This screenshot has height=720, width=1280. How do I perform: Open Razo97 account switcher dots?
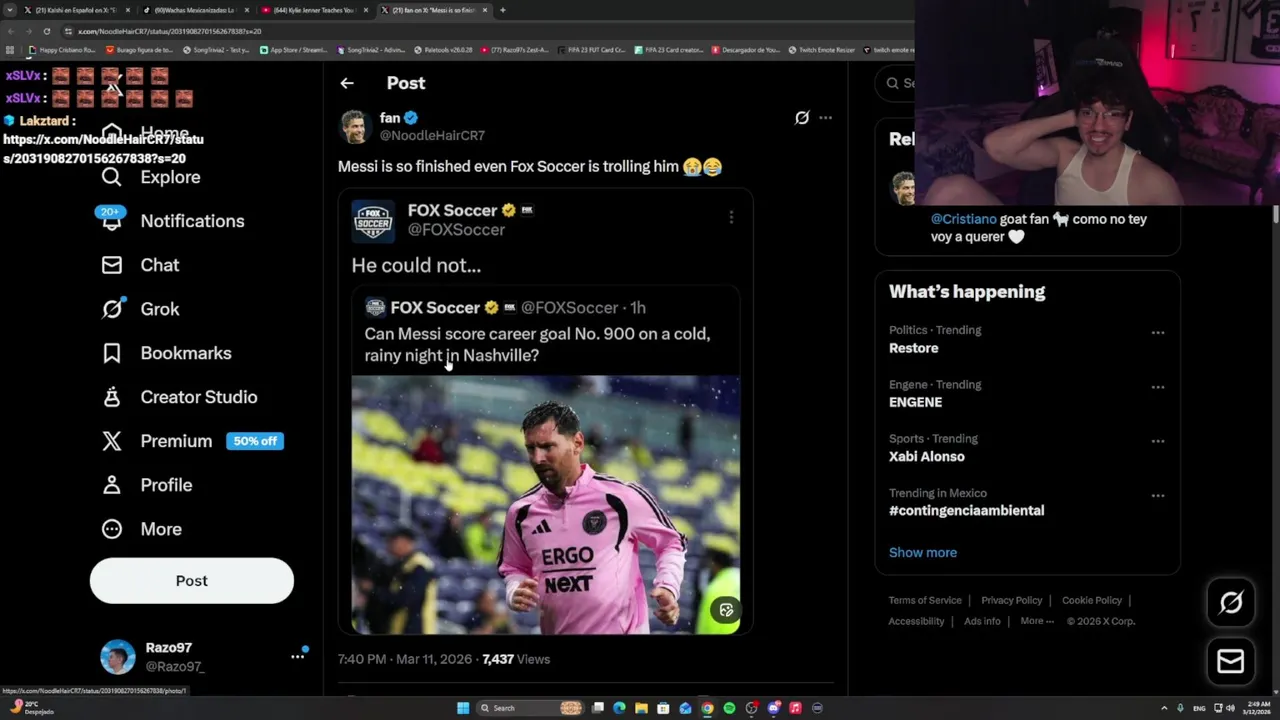click(297, 657)
